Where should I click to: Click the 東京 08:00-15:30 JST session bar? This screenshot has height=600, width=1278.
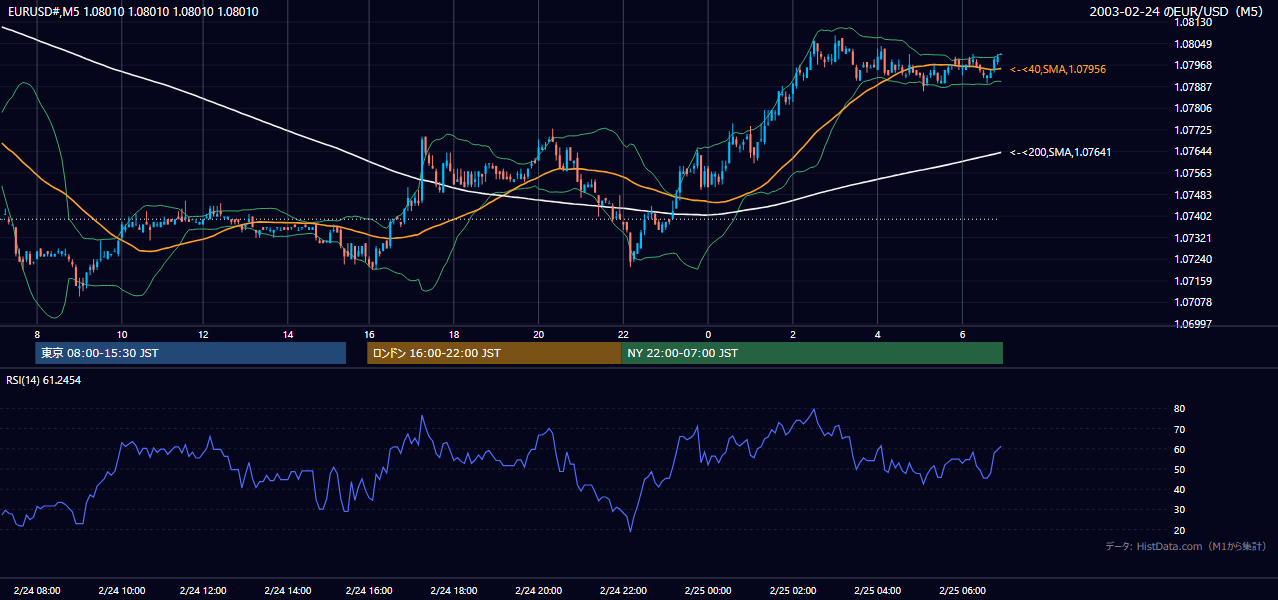(190, 353)
